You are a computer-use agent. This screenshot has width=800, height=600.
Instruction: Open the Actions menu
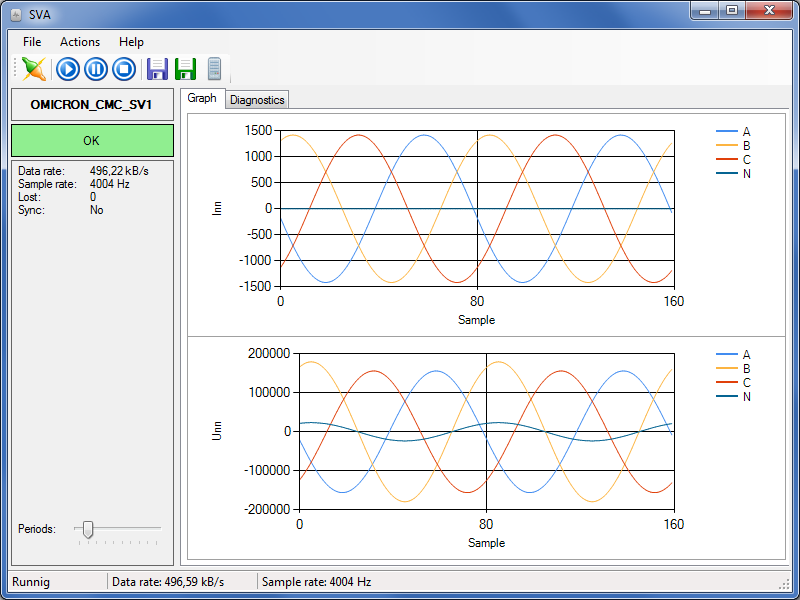tap(80, 42)
